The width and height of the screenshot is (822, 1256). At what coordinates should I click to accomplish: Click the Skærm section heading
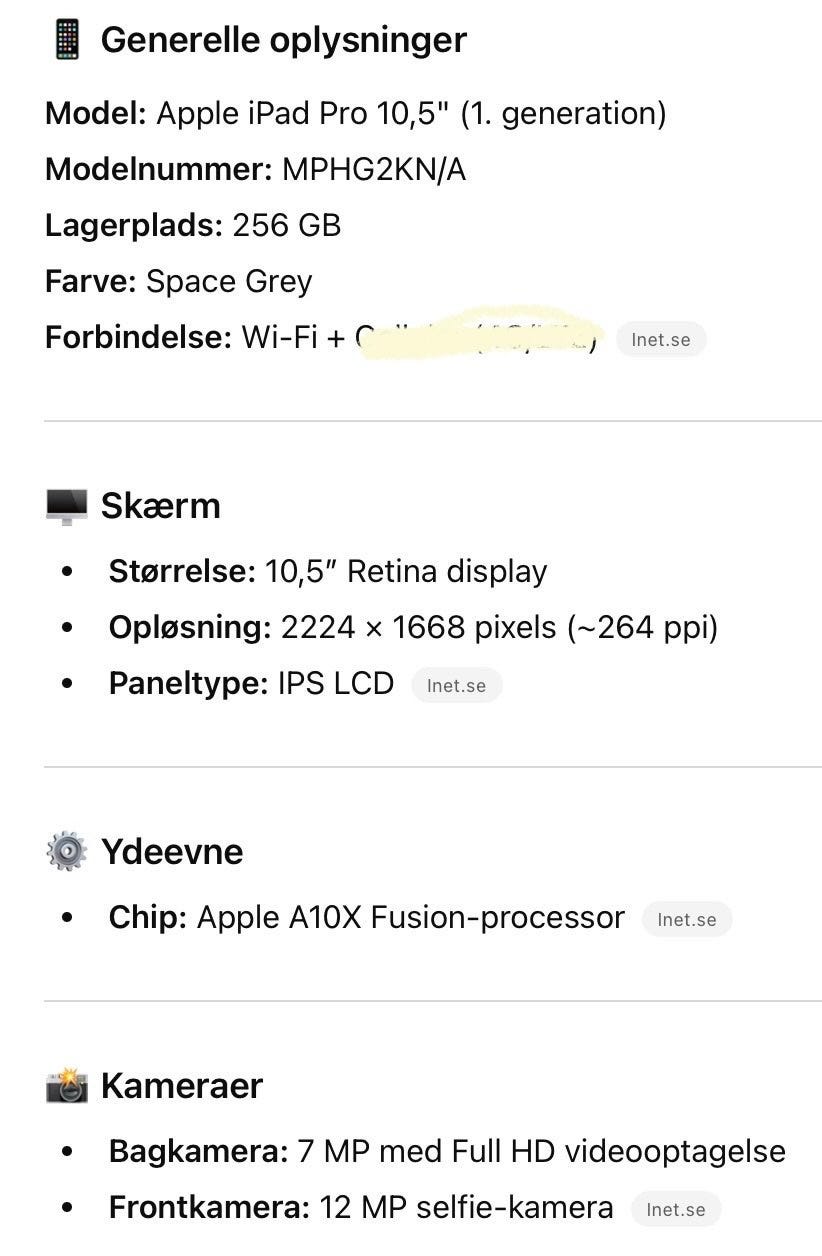tap(160, 506)
